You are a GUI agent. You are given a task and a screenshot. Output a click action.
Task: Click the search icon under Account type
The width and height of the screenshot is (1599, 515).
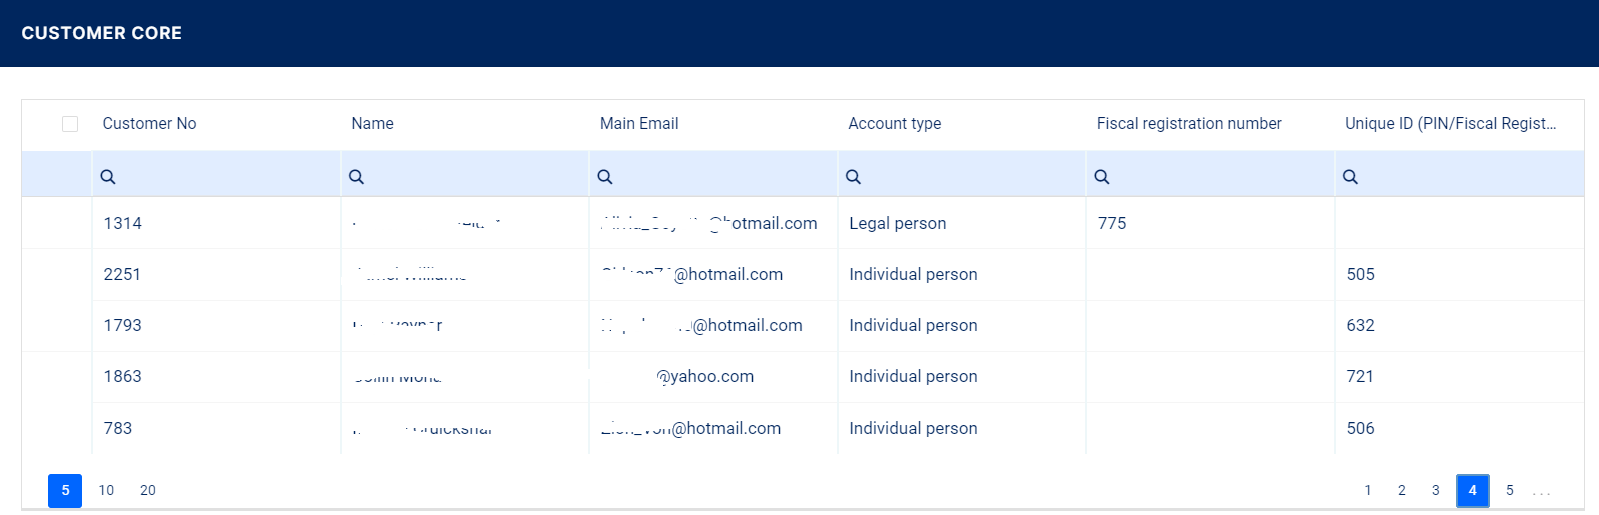[853, 177]
